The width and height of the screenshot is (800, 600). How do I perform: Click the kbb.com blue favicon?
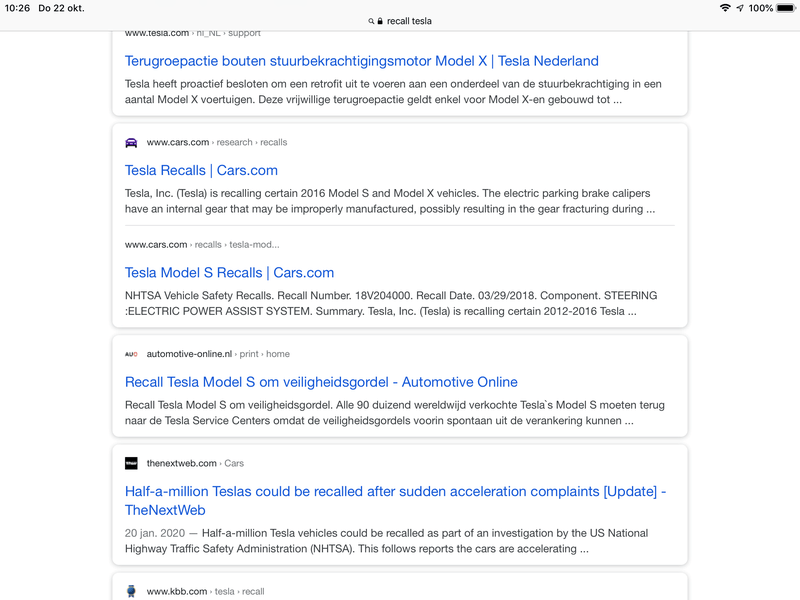tap(131, 591)
